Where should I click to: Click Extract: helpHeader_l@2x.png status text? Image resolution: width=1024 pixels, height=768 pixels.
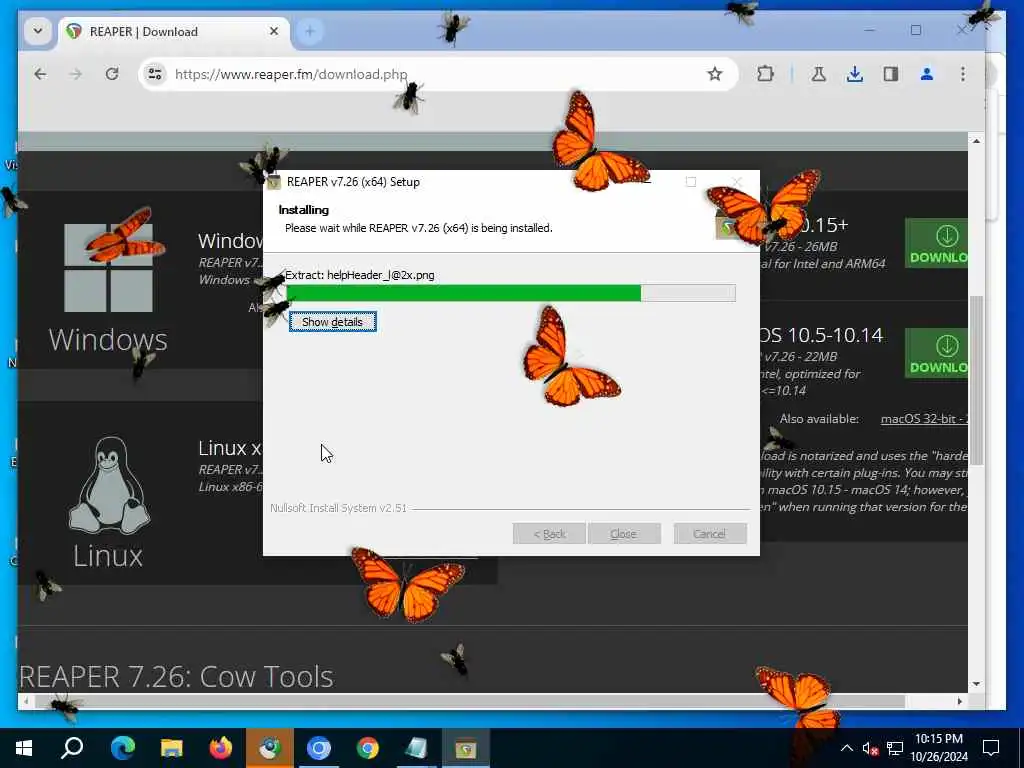[x=360, y=275]
